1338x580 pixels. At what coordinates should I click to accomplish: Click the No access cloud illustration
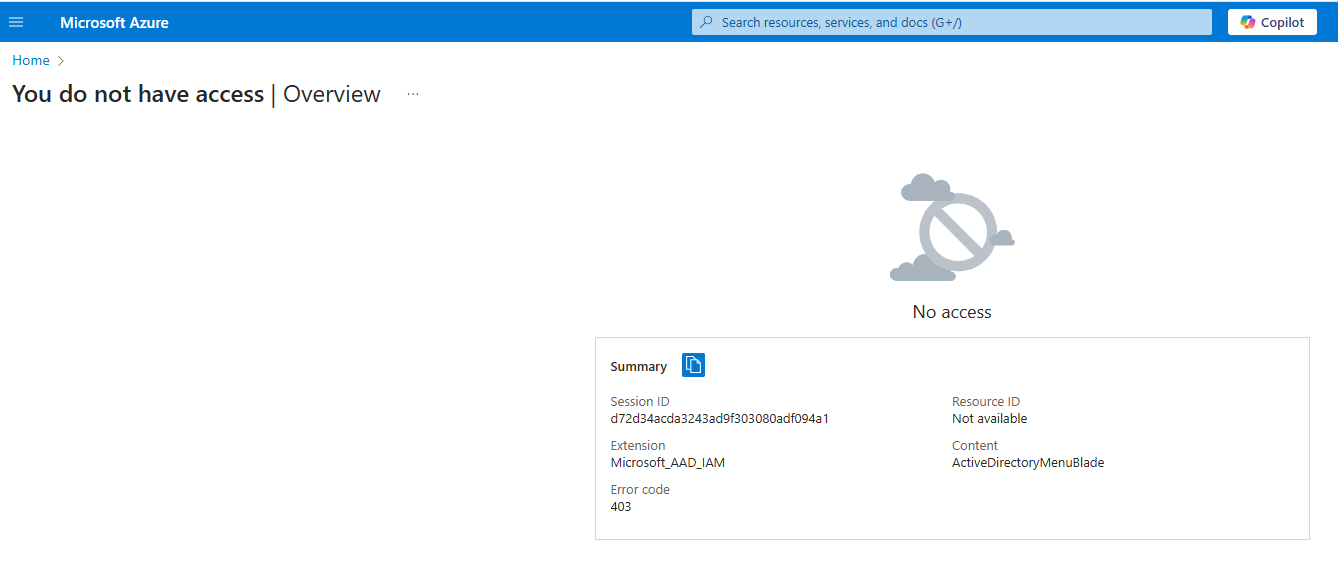tap(950, 227)
